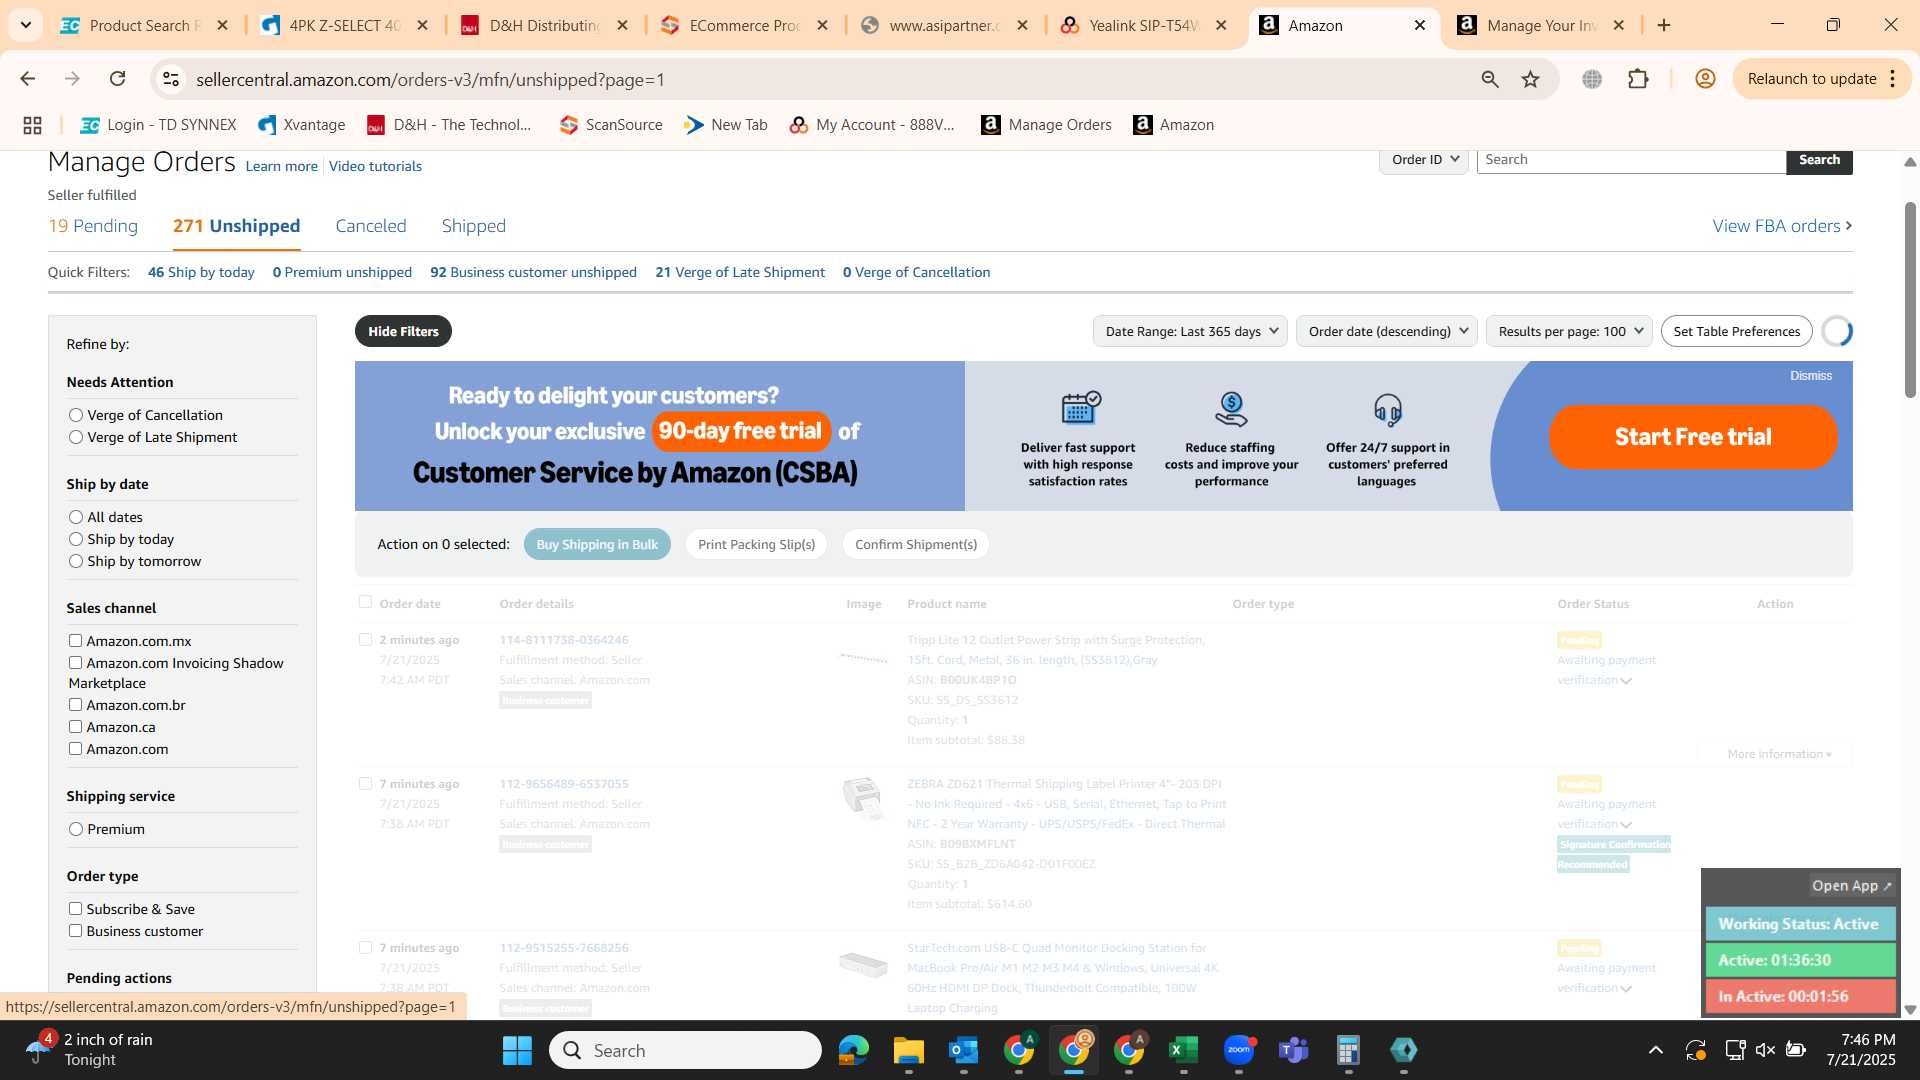The image size is (1920, 1080).
Task: Open the Manage Orders bookmark
Action: point(1046,125)
